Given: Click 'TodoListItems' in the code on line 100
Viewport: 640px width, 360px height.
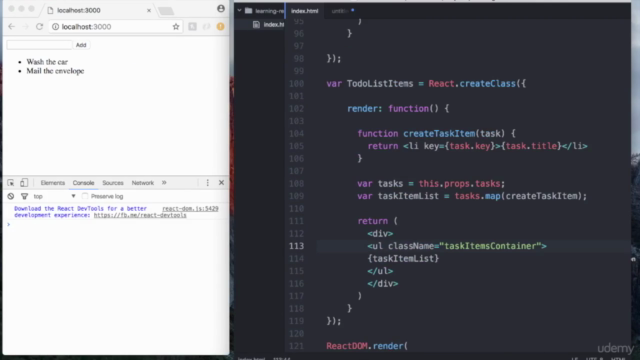Looking at the screenshot, I should [380, 84].
